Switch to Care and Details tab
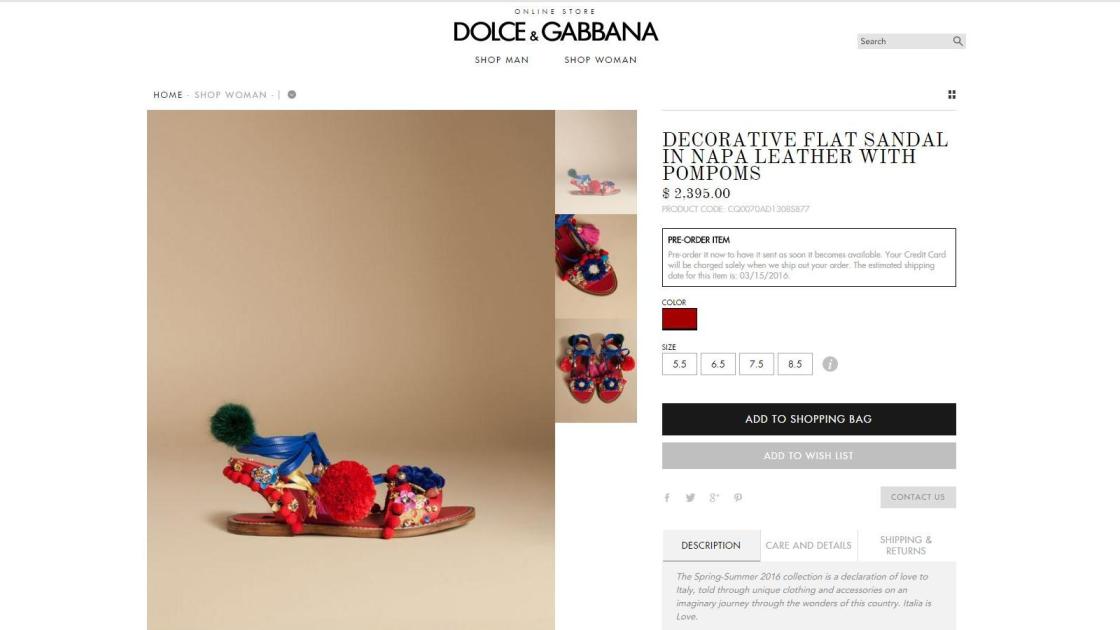 [809, 546]
